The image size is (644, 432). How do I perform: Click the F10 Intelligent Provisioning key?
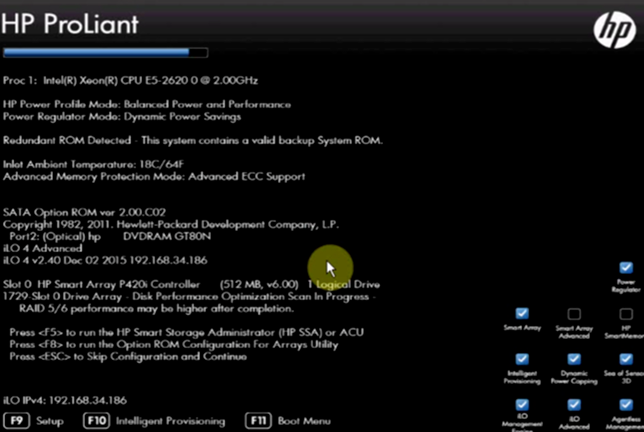point(97,421)
